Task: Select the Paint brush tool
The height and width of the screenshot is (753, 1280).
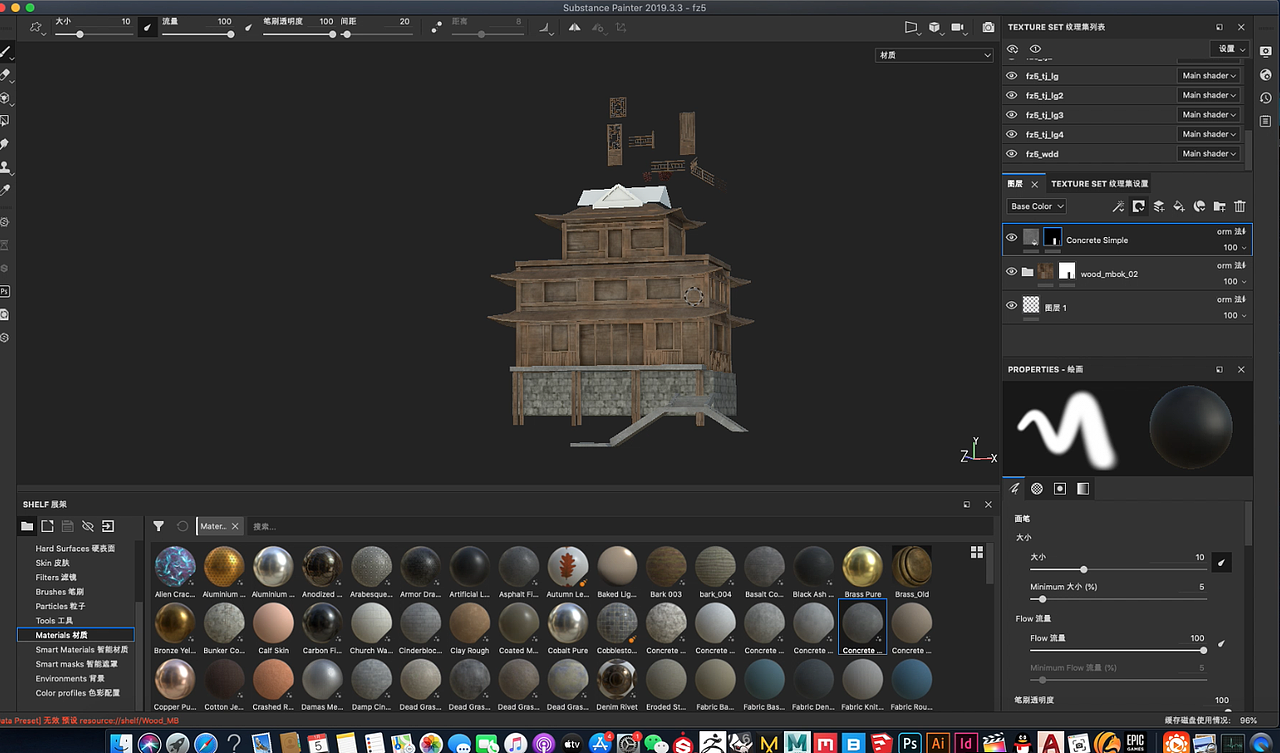Action: tap(5, 51)
